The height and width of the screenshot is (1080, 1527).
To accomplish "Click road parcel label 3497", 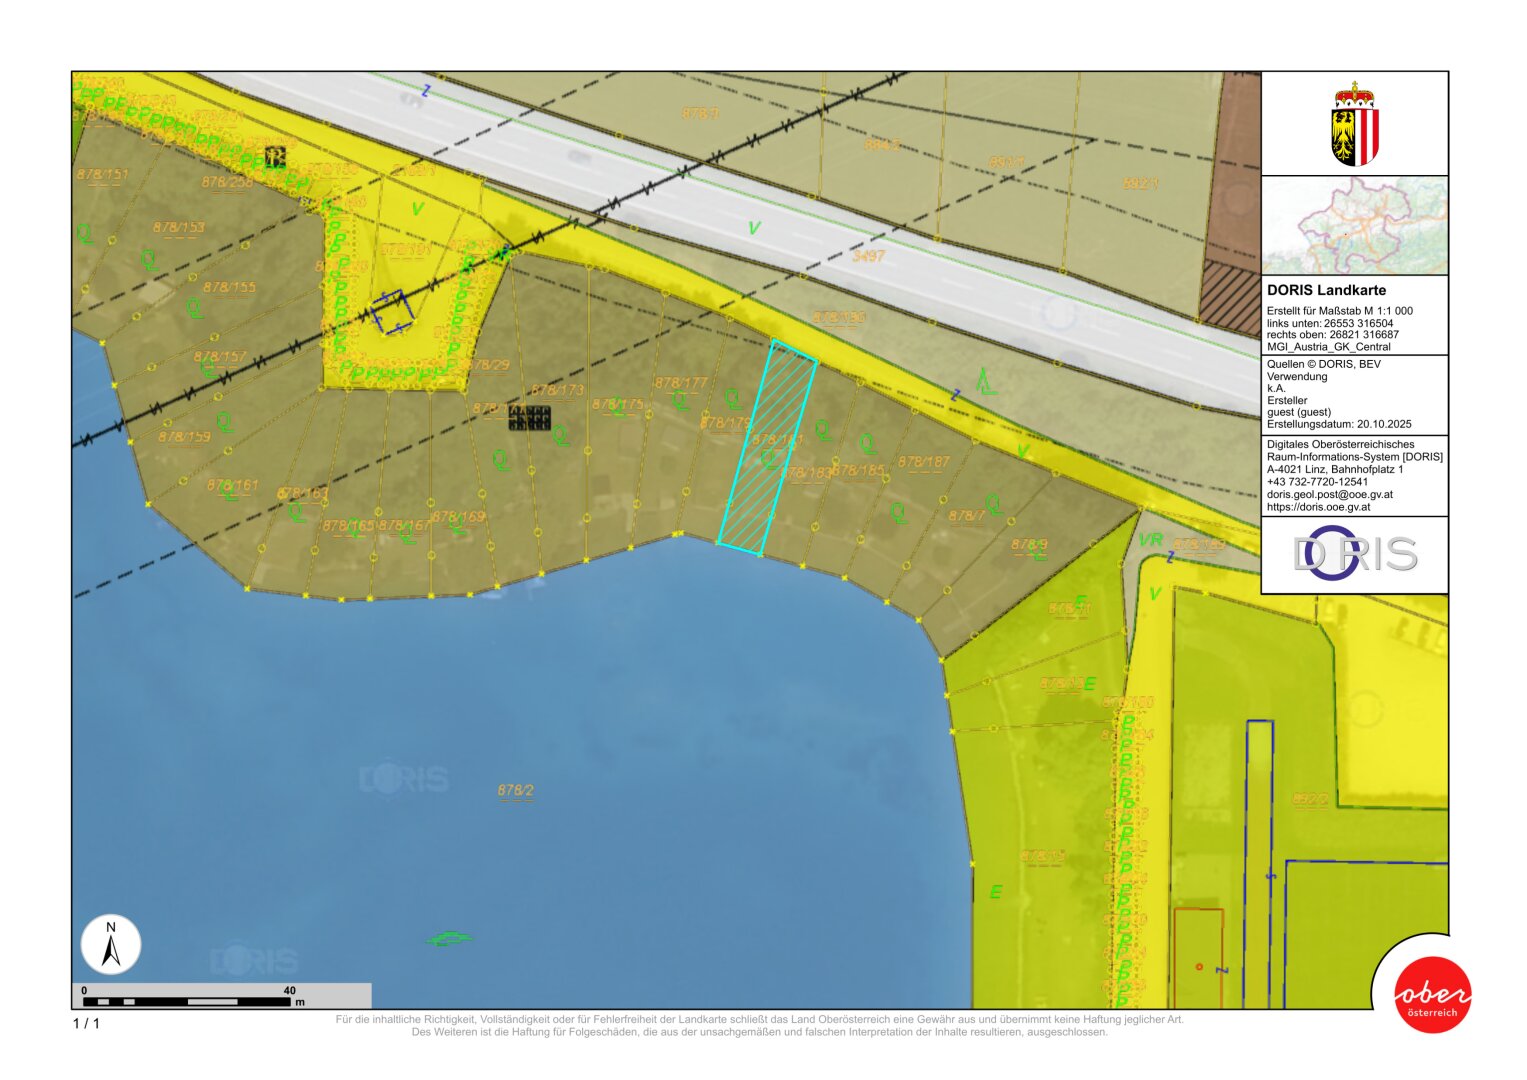I will [x=868, y=256].
